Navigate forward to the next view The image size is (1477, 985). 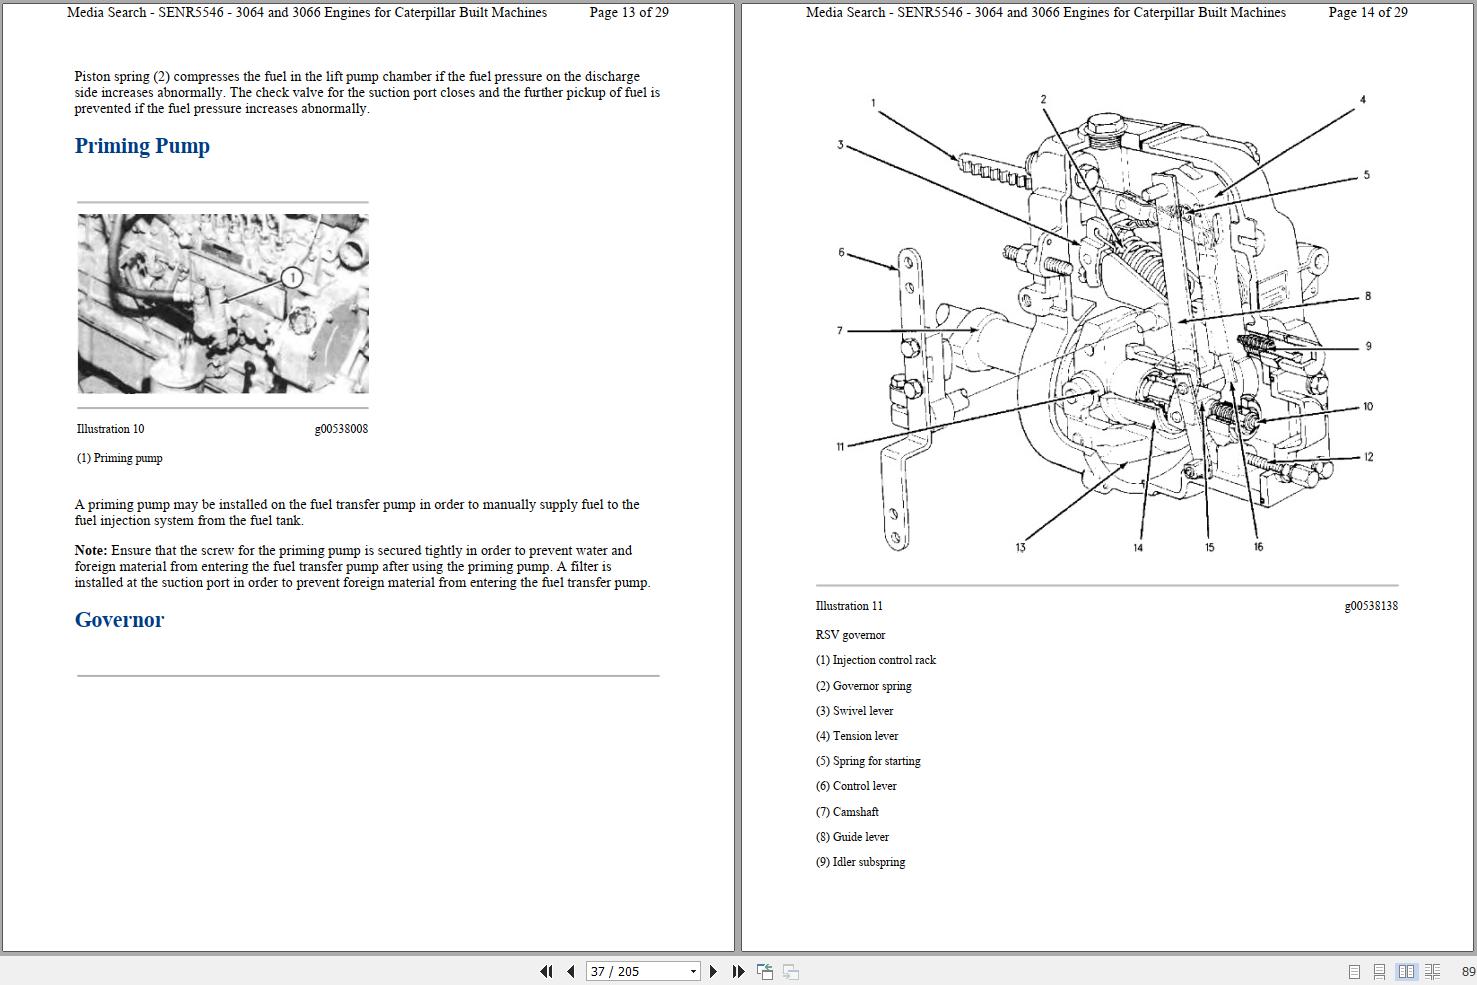tap(790, 971)
